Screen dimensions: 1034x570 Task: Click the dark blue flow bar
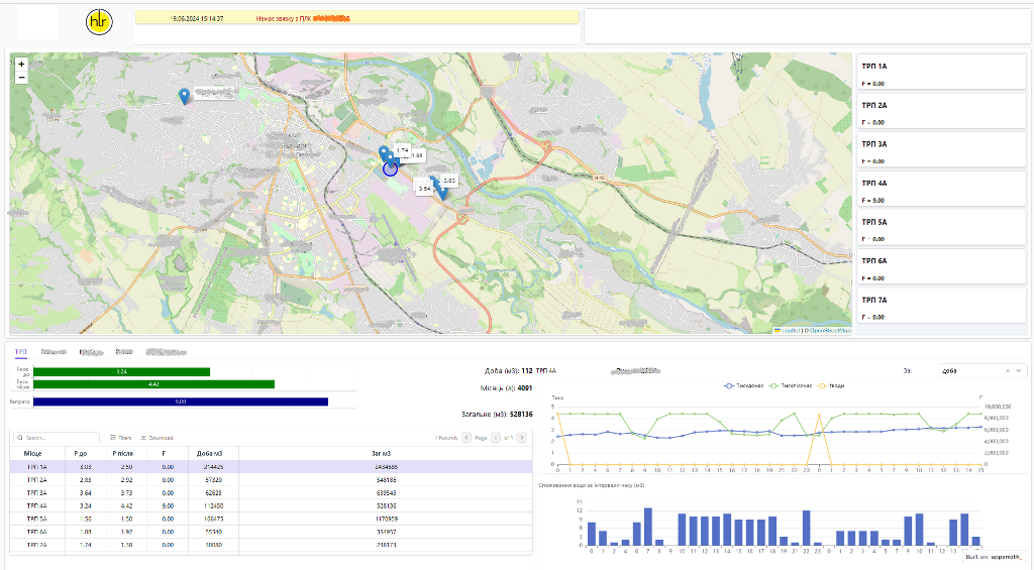[x=181, y=401]
